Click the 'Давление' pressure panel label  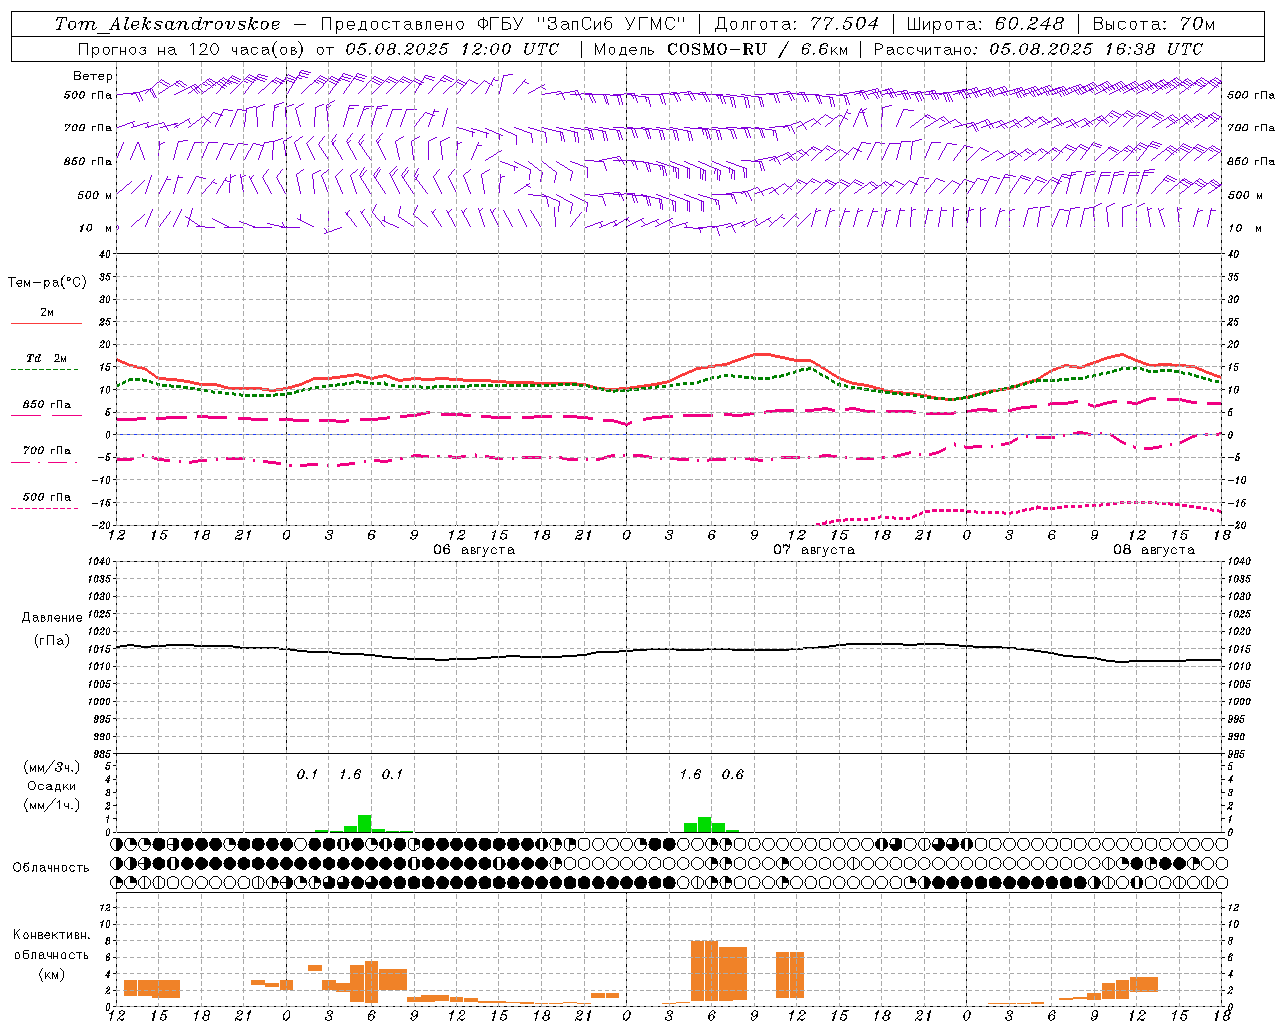(52, 618)
